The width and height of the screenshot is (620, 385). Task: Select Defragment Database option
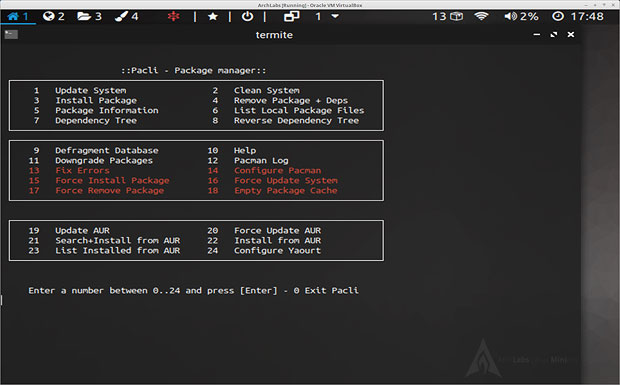pos(107,151)
